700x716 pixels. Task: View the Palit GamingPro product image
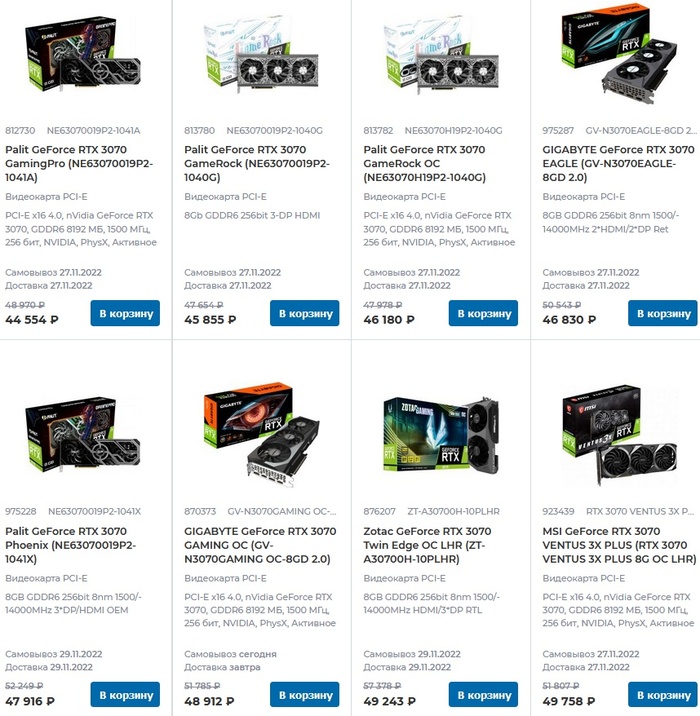pyautogui.click(x=83, y=54)
